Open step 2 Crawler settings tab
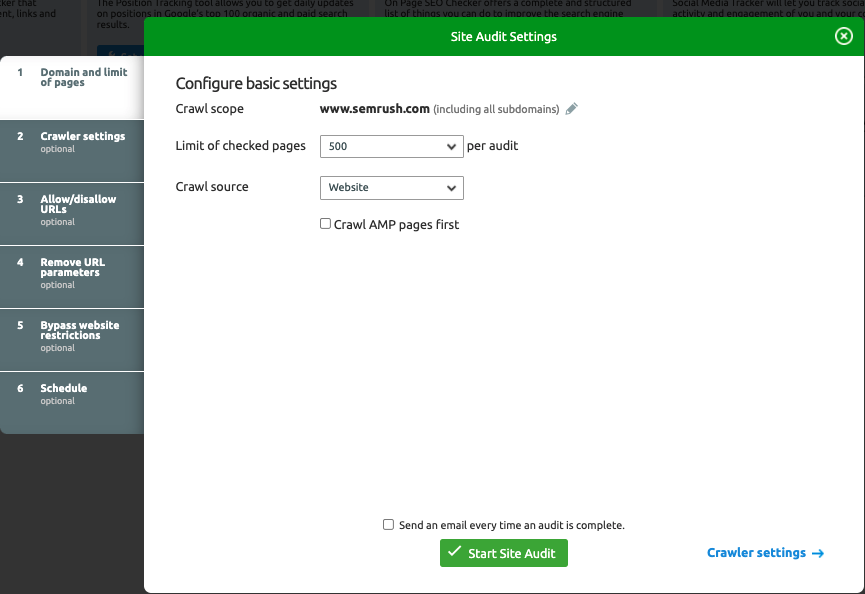Screen dimensions: 865x594 (x=72, y=151)
